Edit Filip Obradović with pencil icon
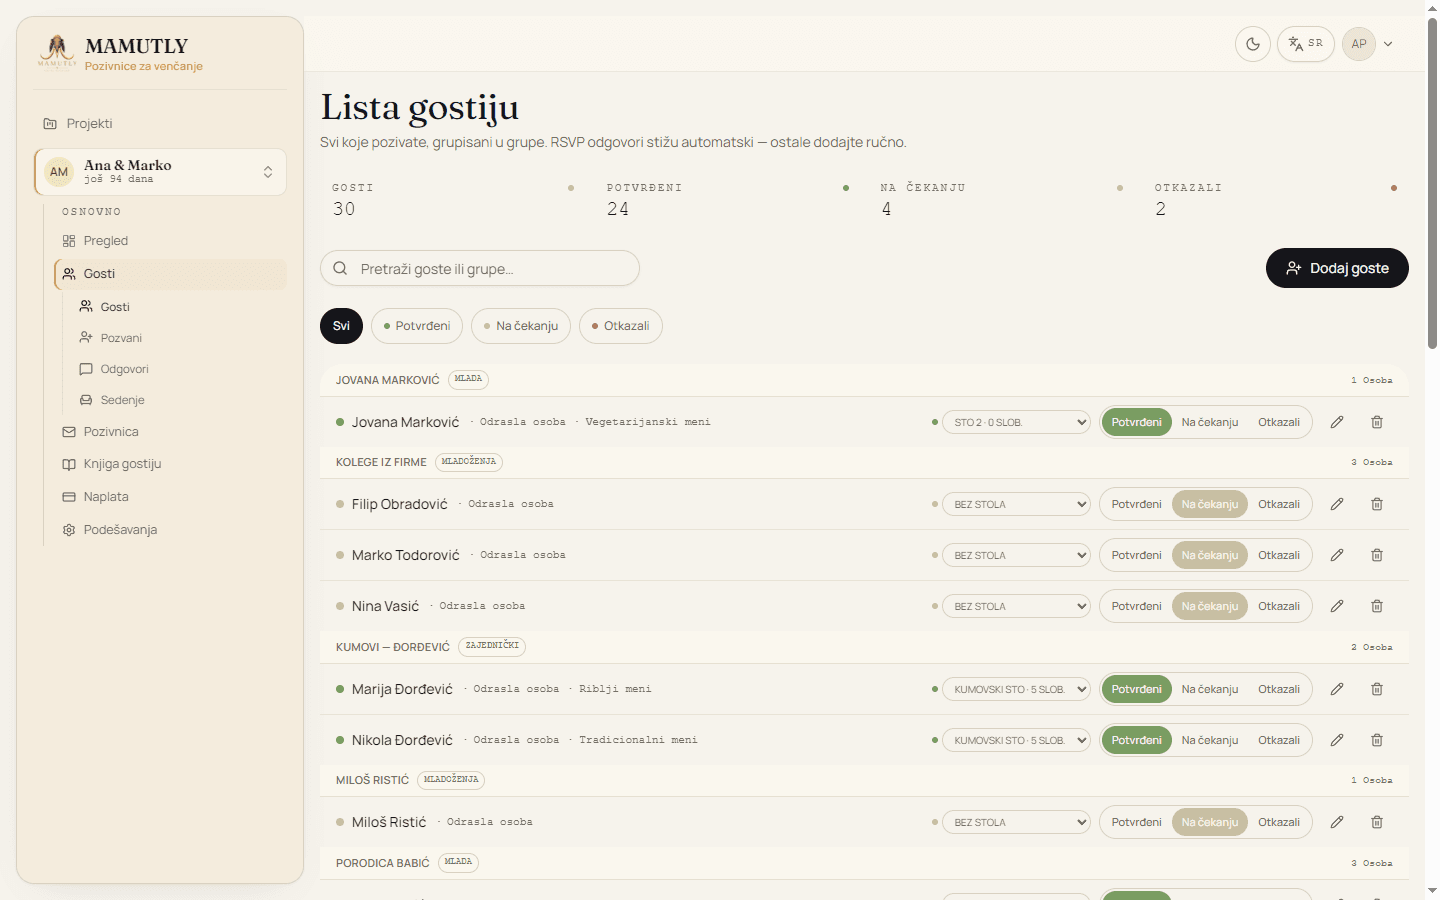Viewport: 1440px width, 900px height. point(1337,504)
